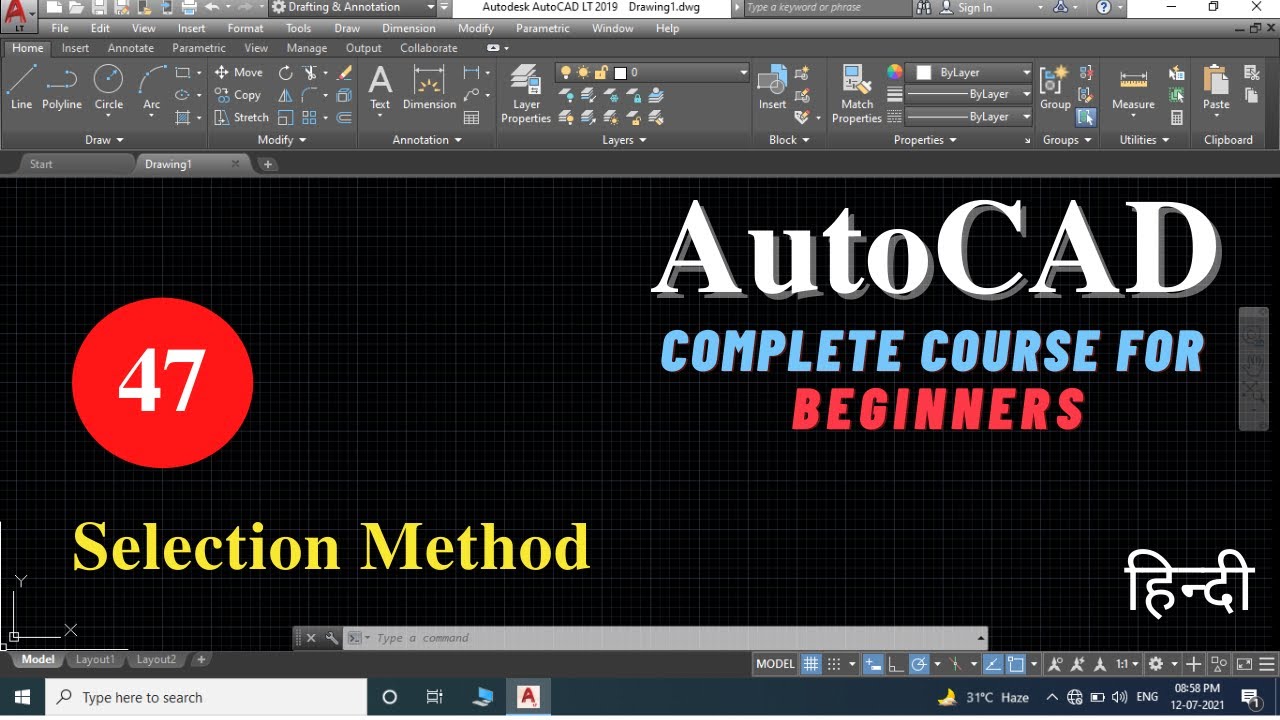The image size is (1280, 720).
Task: Open the object color ByLayer dropdown
Action: [x=969, y=72]
